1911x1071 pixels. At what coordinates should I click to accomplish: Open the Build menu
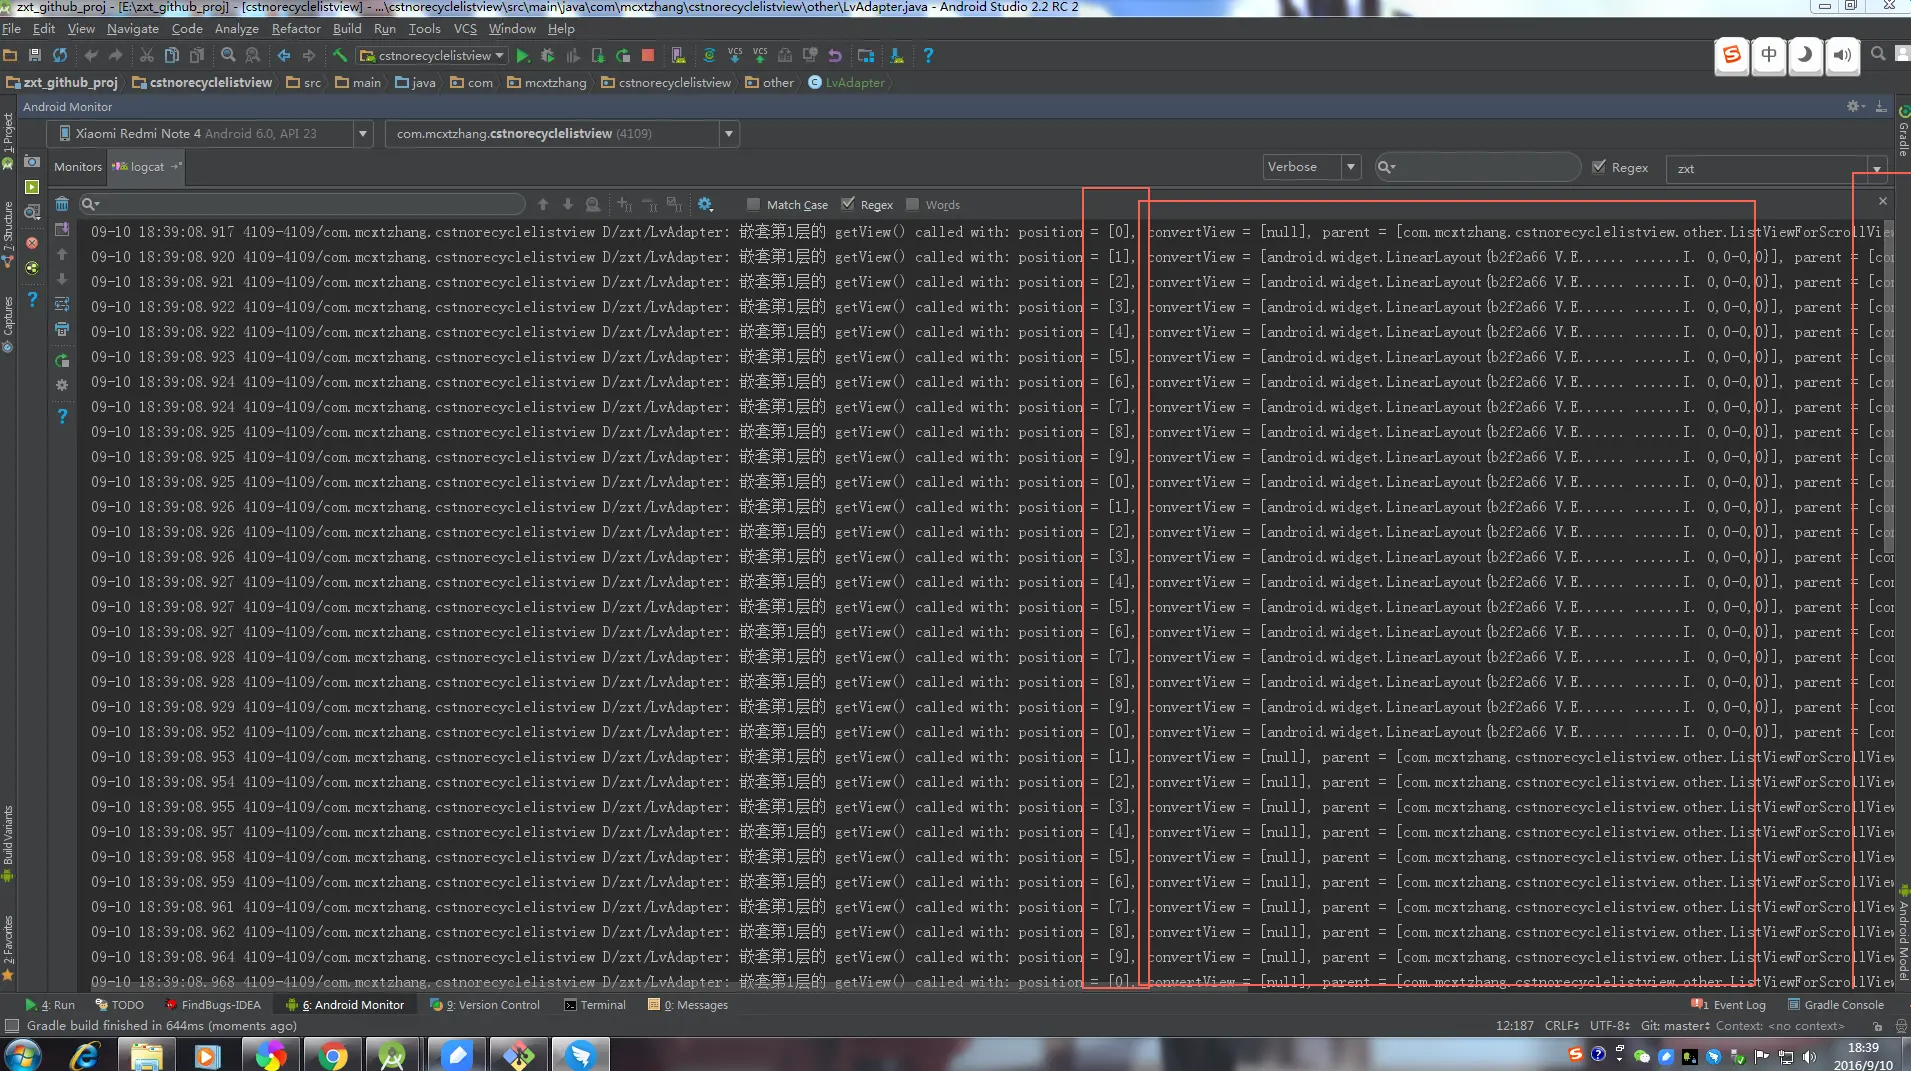point(347,29)
